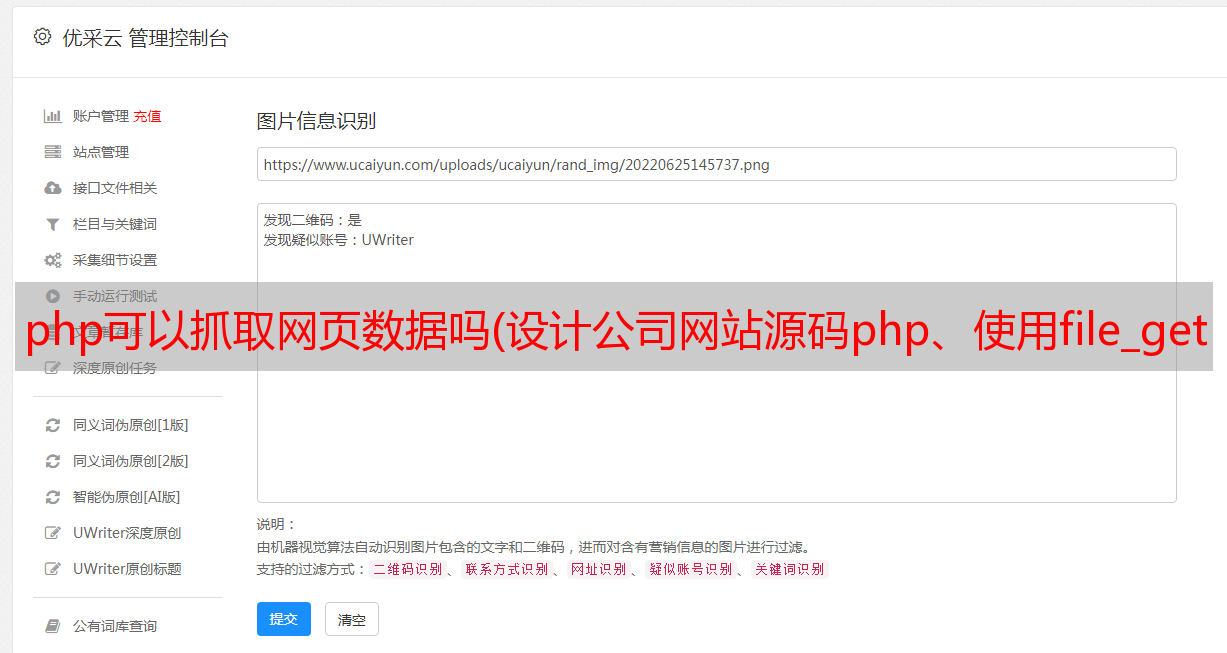Click the gear icon beside 优采云 管理控制台
Viewport: 1227px width, 653px height.
coord(42,37)
